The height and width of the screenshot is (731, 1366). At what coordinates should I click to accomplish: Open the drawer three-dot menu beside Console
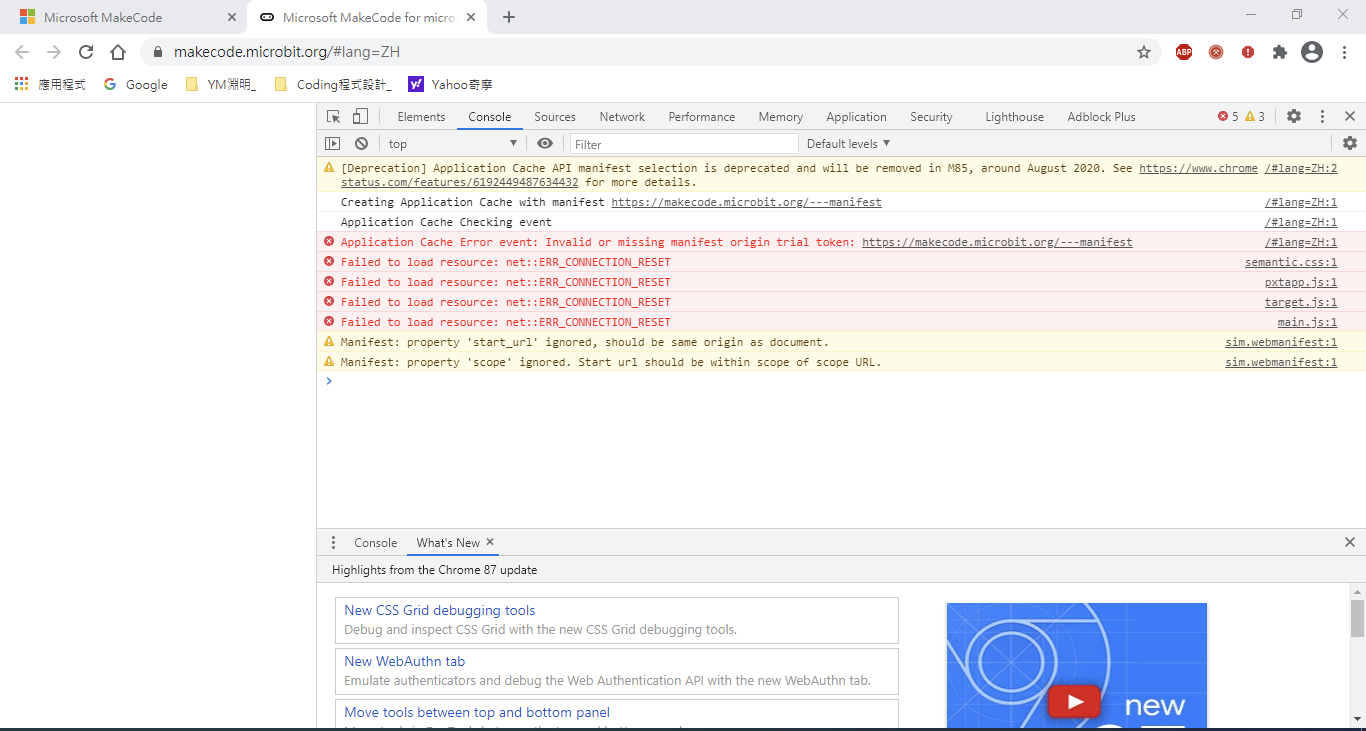(334, 542)
